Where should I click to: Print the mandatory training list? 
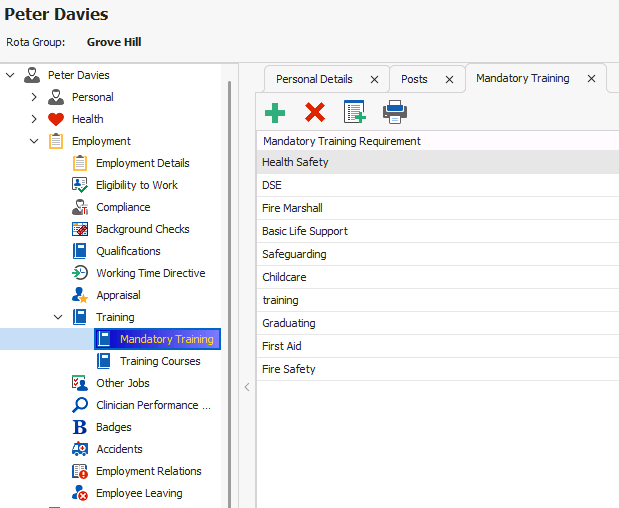coord(395,112)
